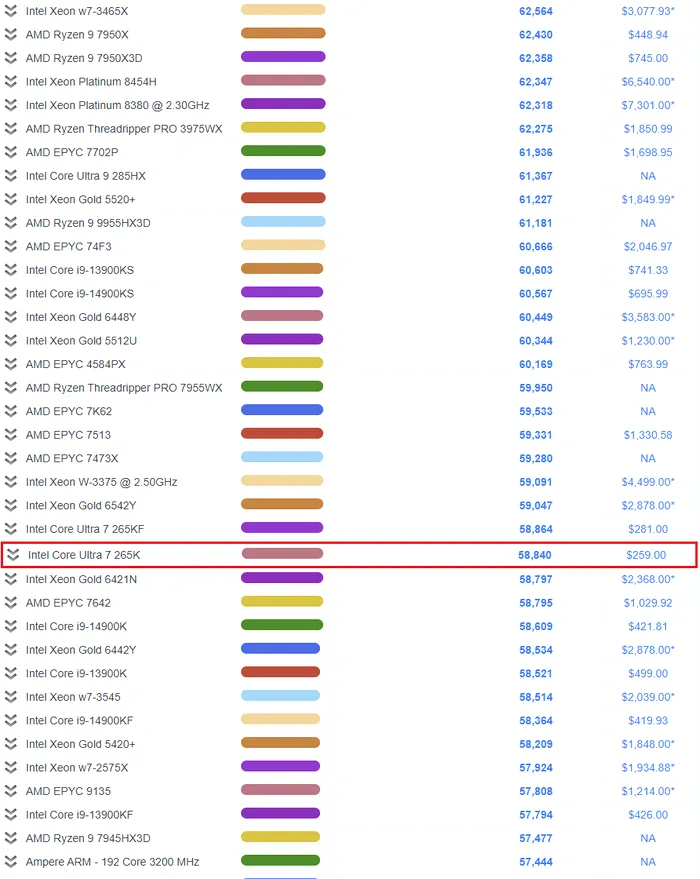This screenshot has height=879, width=700.
Task: Open the AMD EPYC 74F3 link
Action: click(x=68, y=247)
